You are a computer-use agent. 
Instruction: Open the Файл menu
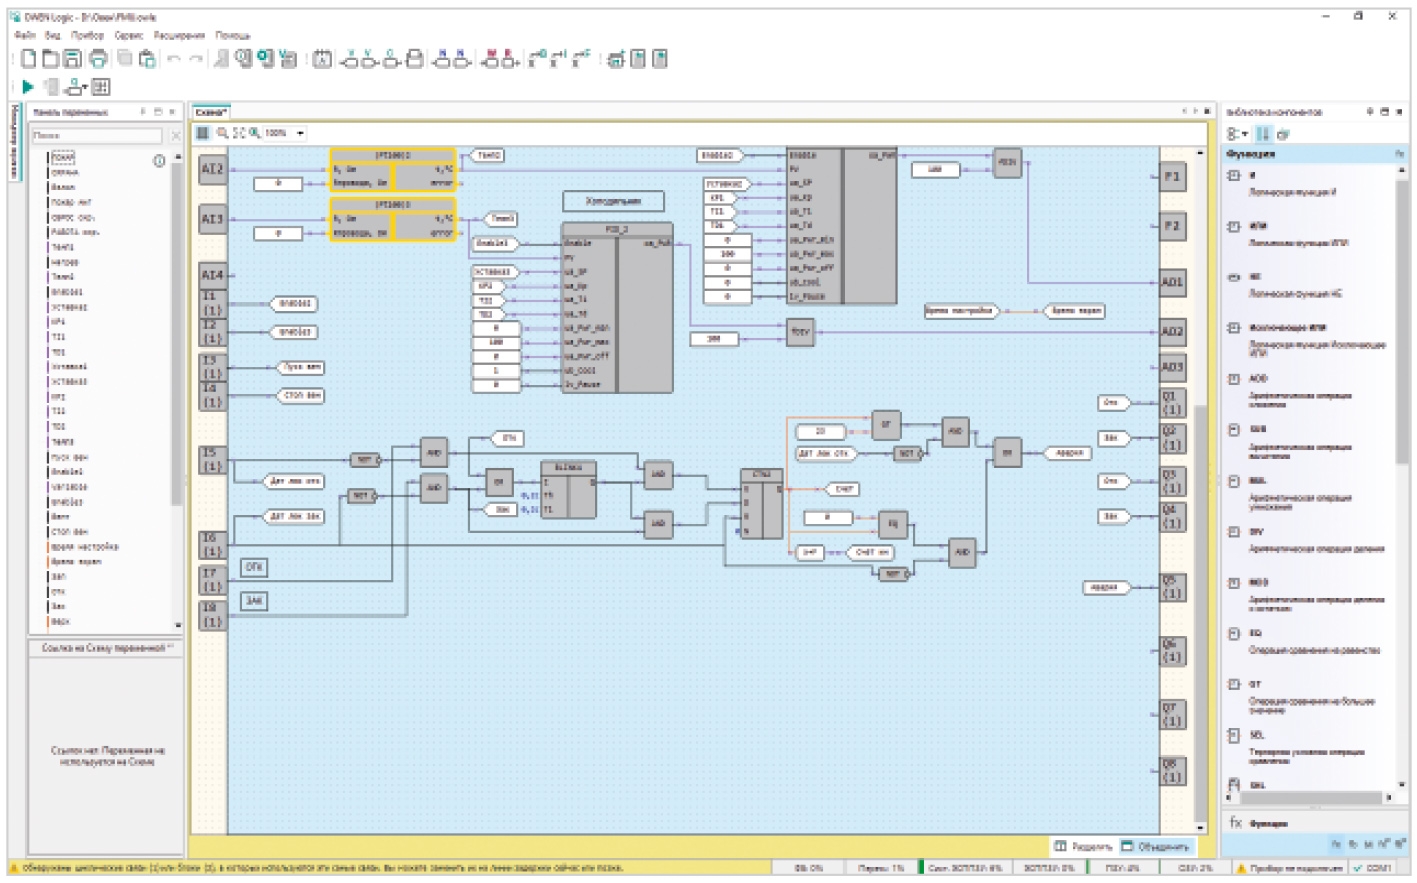coord(25,35)
